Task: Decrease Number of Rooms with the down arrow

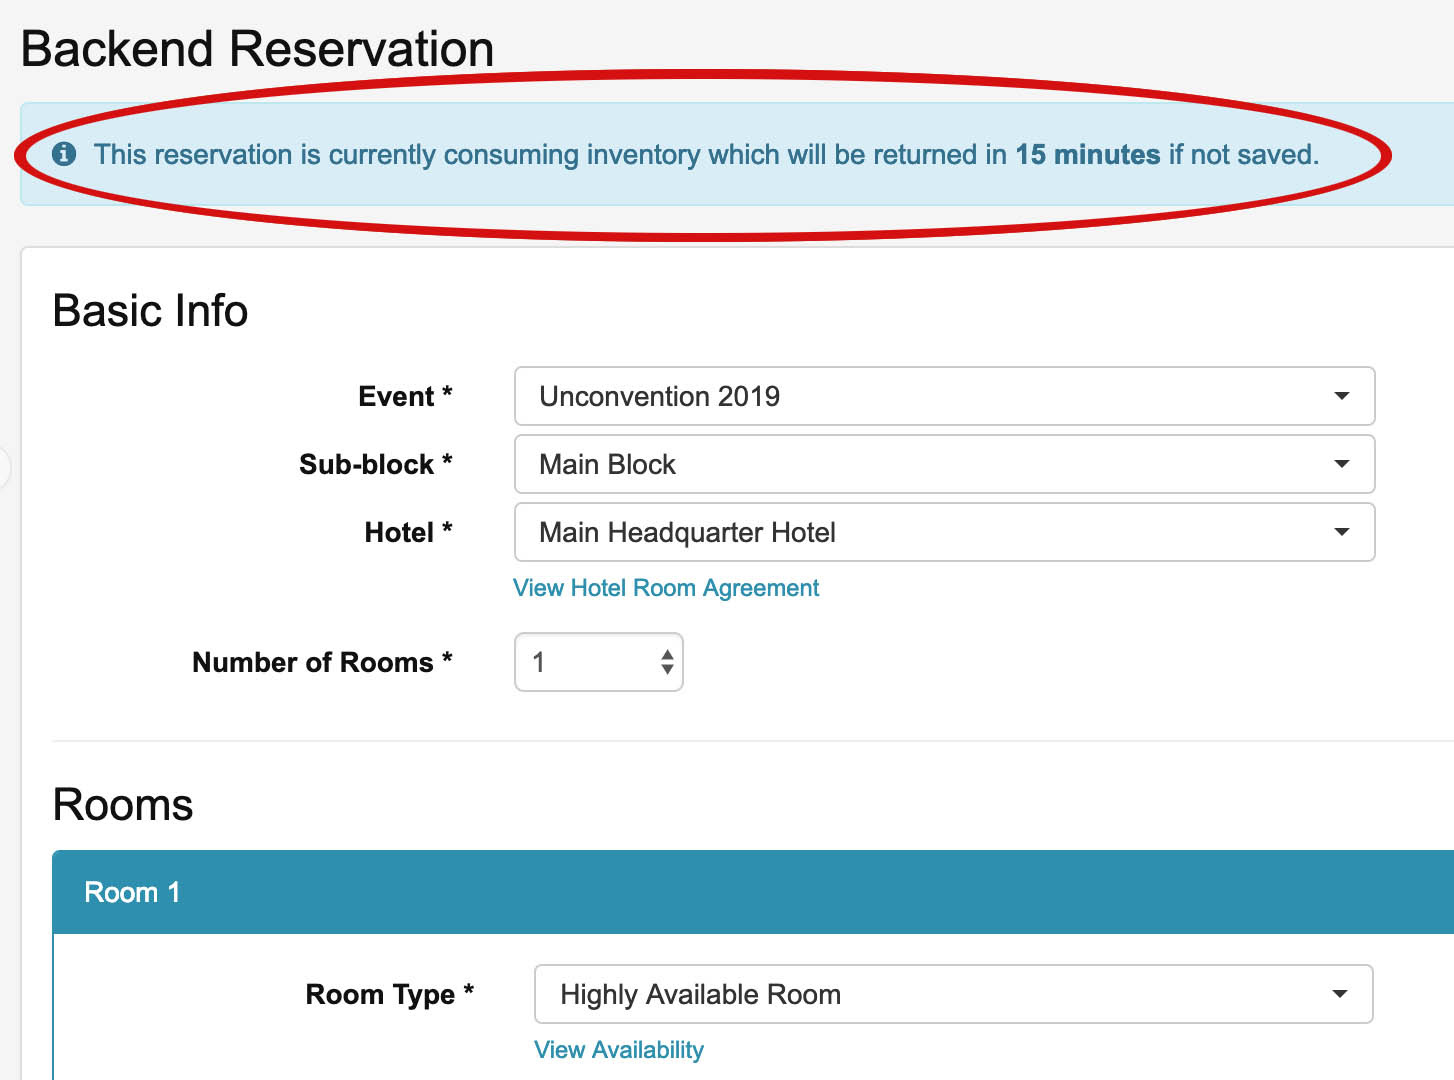Action: (667, 669)
